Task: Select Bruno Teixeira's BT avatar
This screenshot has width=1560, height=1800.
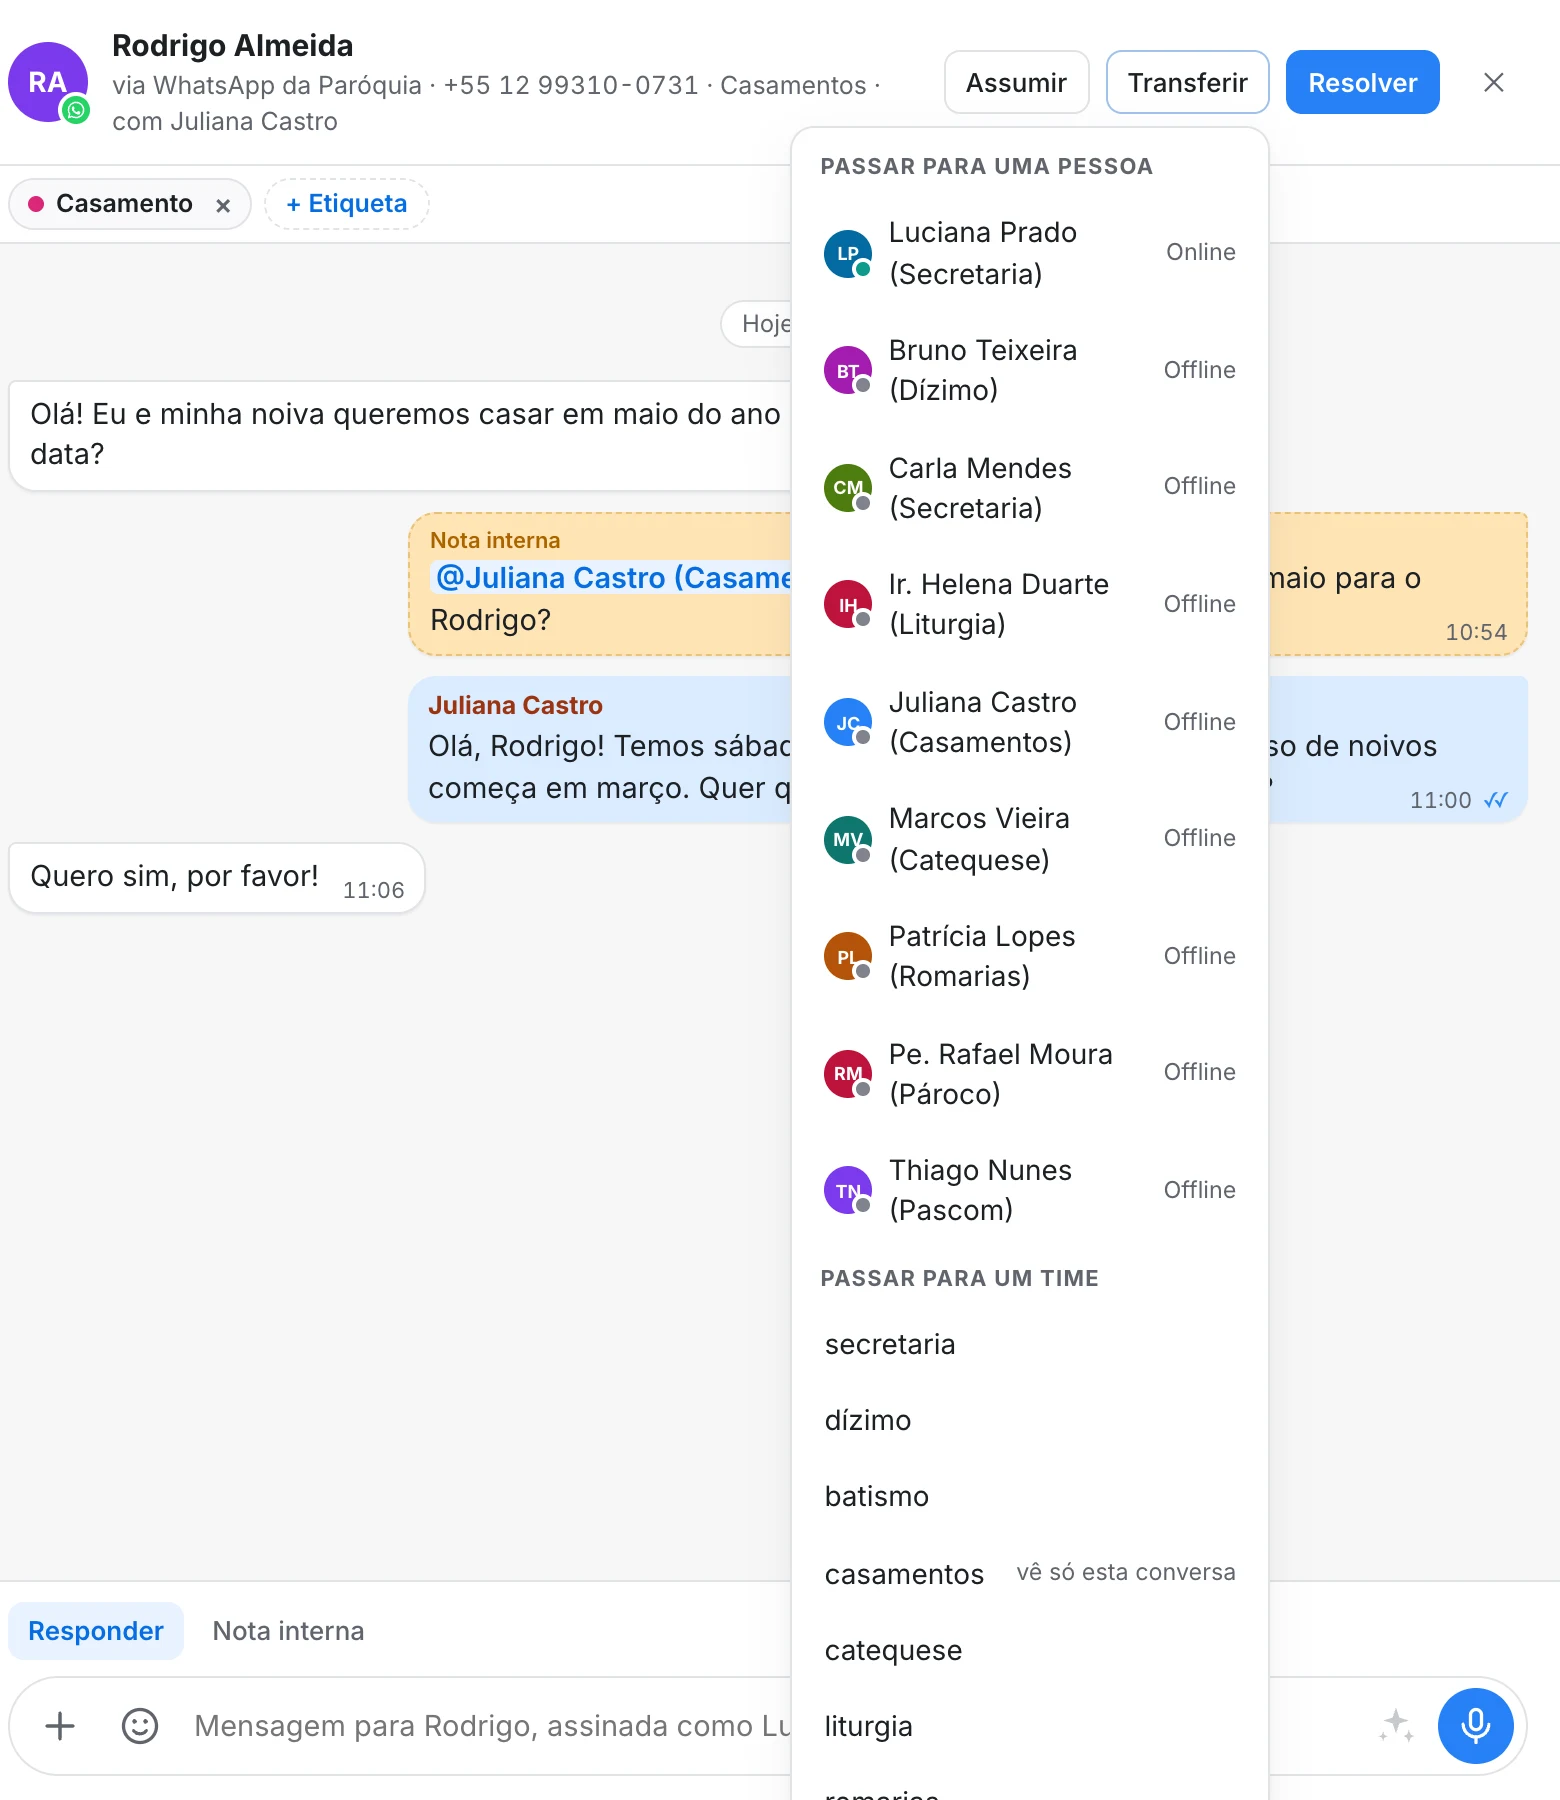Action: [848, 370]
